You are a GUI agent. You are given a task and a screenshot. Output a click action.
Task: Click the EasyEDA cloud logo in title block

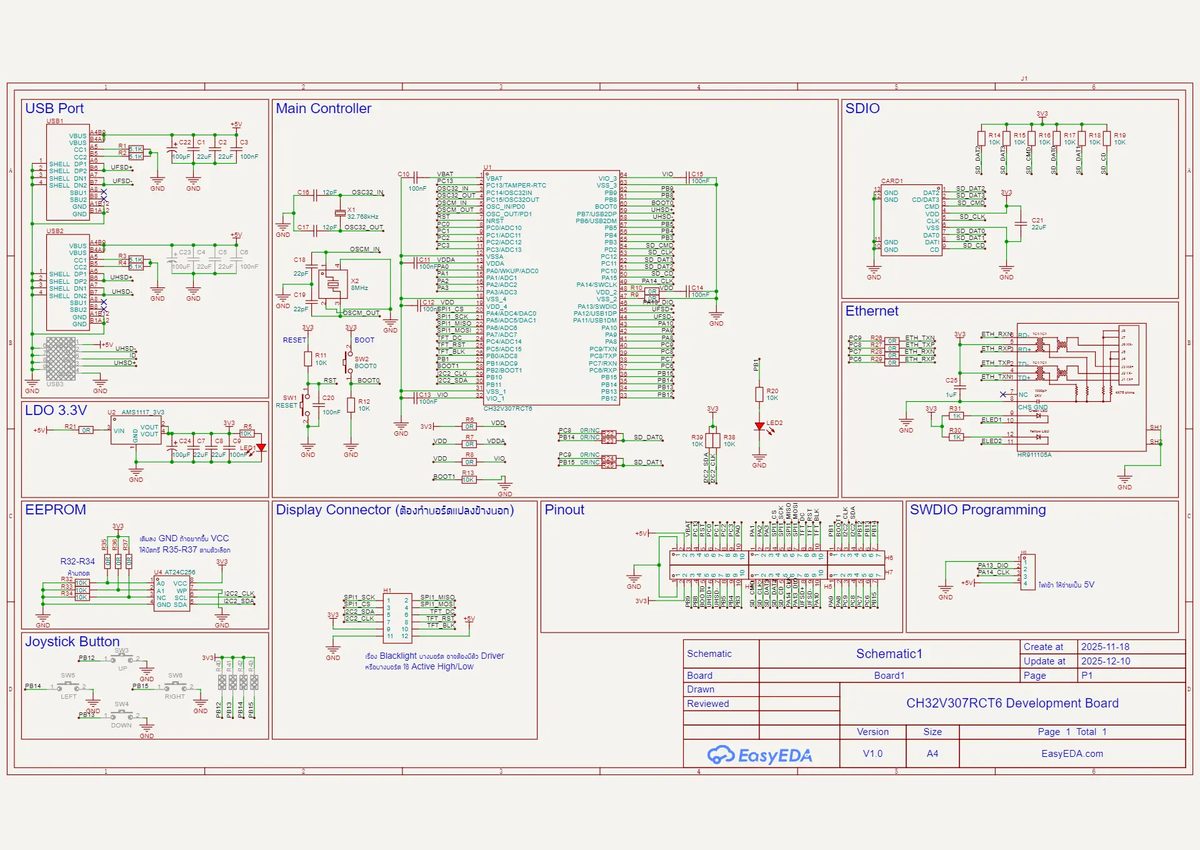(x=759, y=755)
